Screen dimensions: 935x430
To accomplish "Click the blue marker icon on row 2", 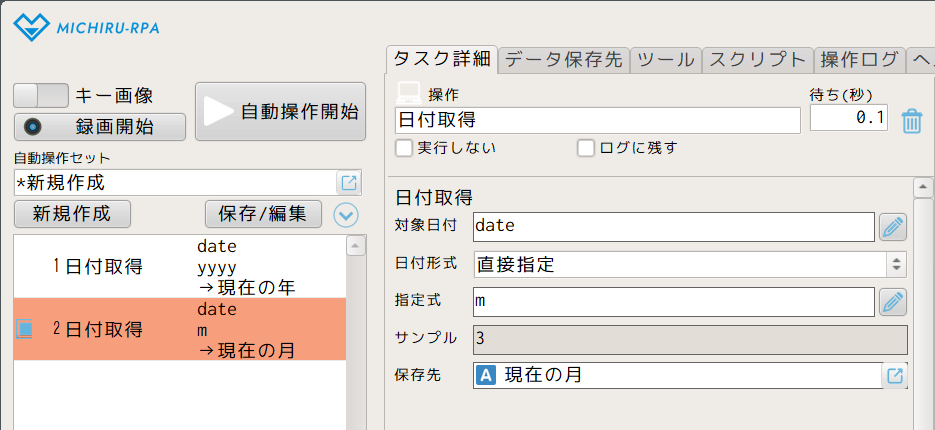I will pyautogui.click(x=25, y=329).
